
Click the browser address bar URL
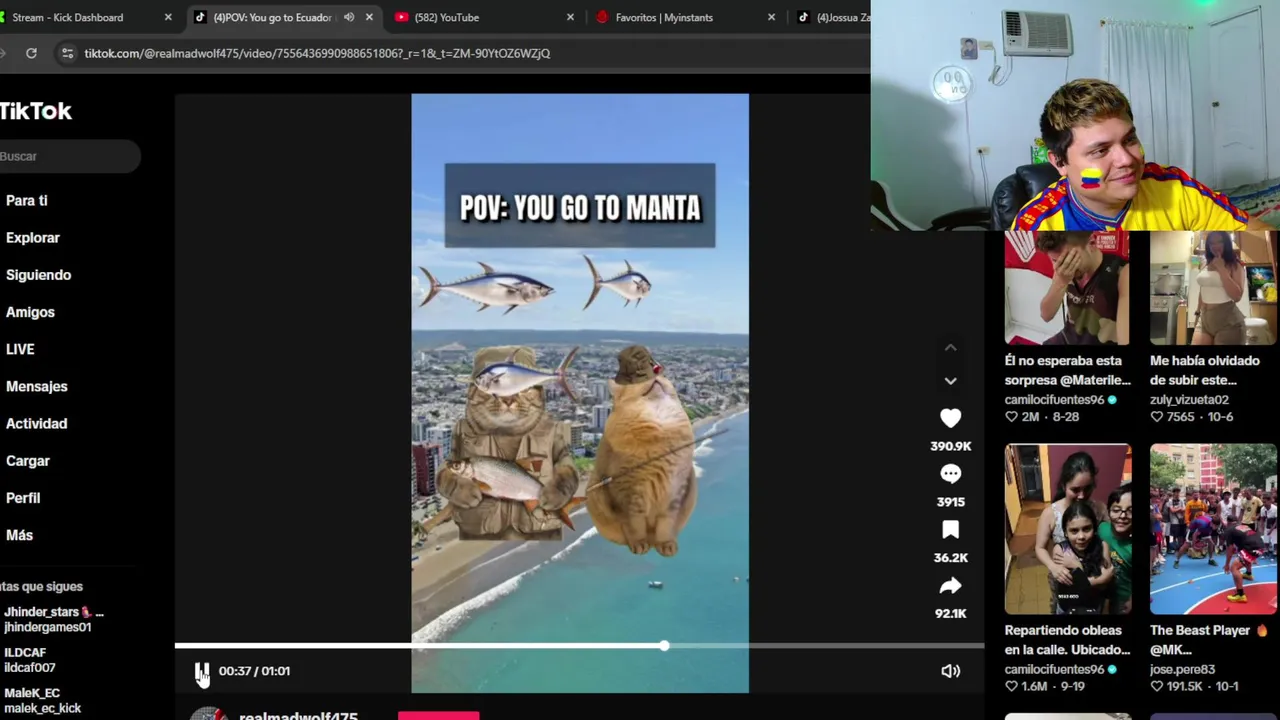point(317,53)
